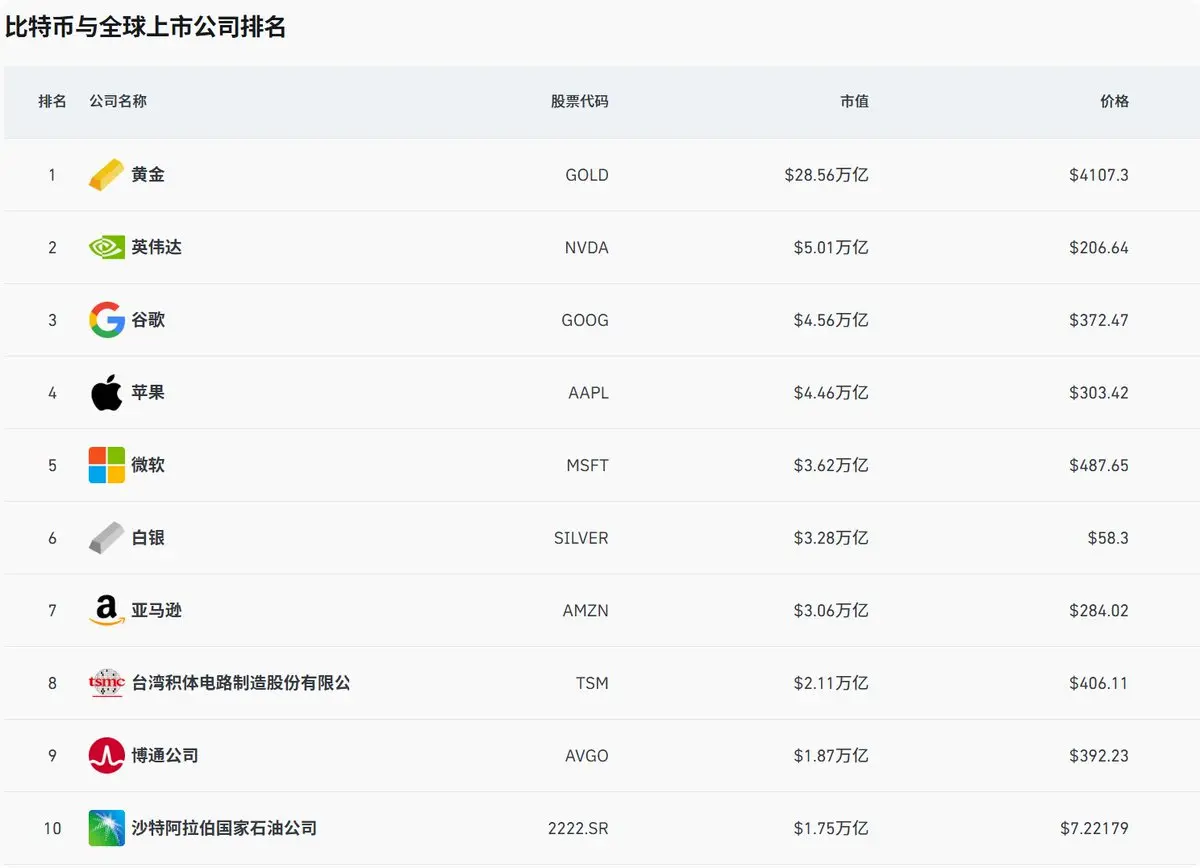1200x868 pixels.
Task: Click the $28.56万亿 market cap value
Action: click(826, 175)
